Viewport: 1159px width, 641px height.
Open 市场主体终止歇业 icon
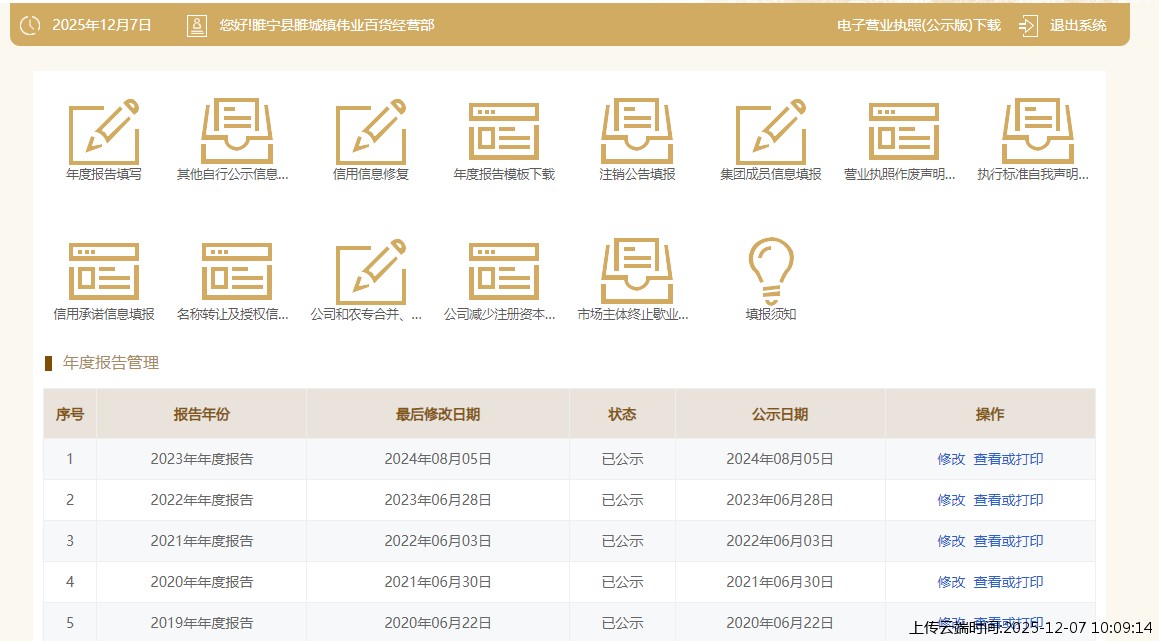tap(637, 273)
